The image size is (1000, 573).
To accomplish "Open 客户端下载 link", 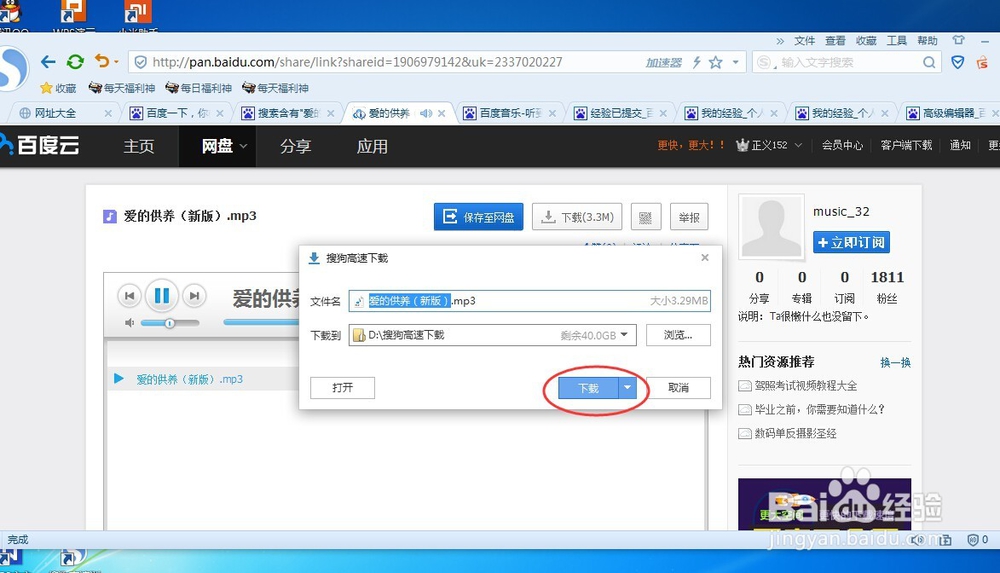I will [x=906, y=145].
